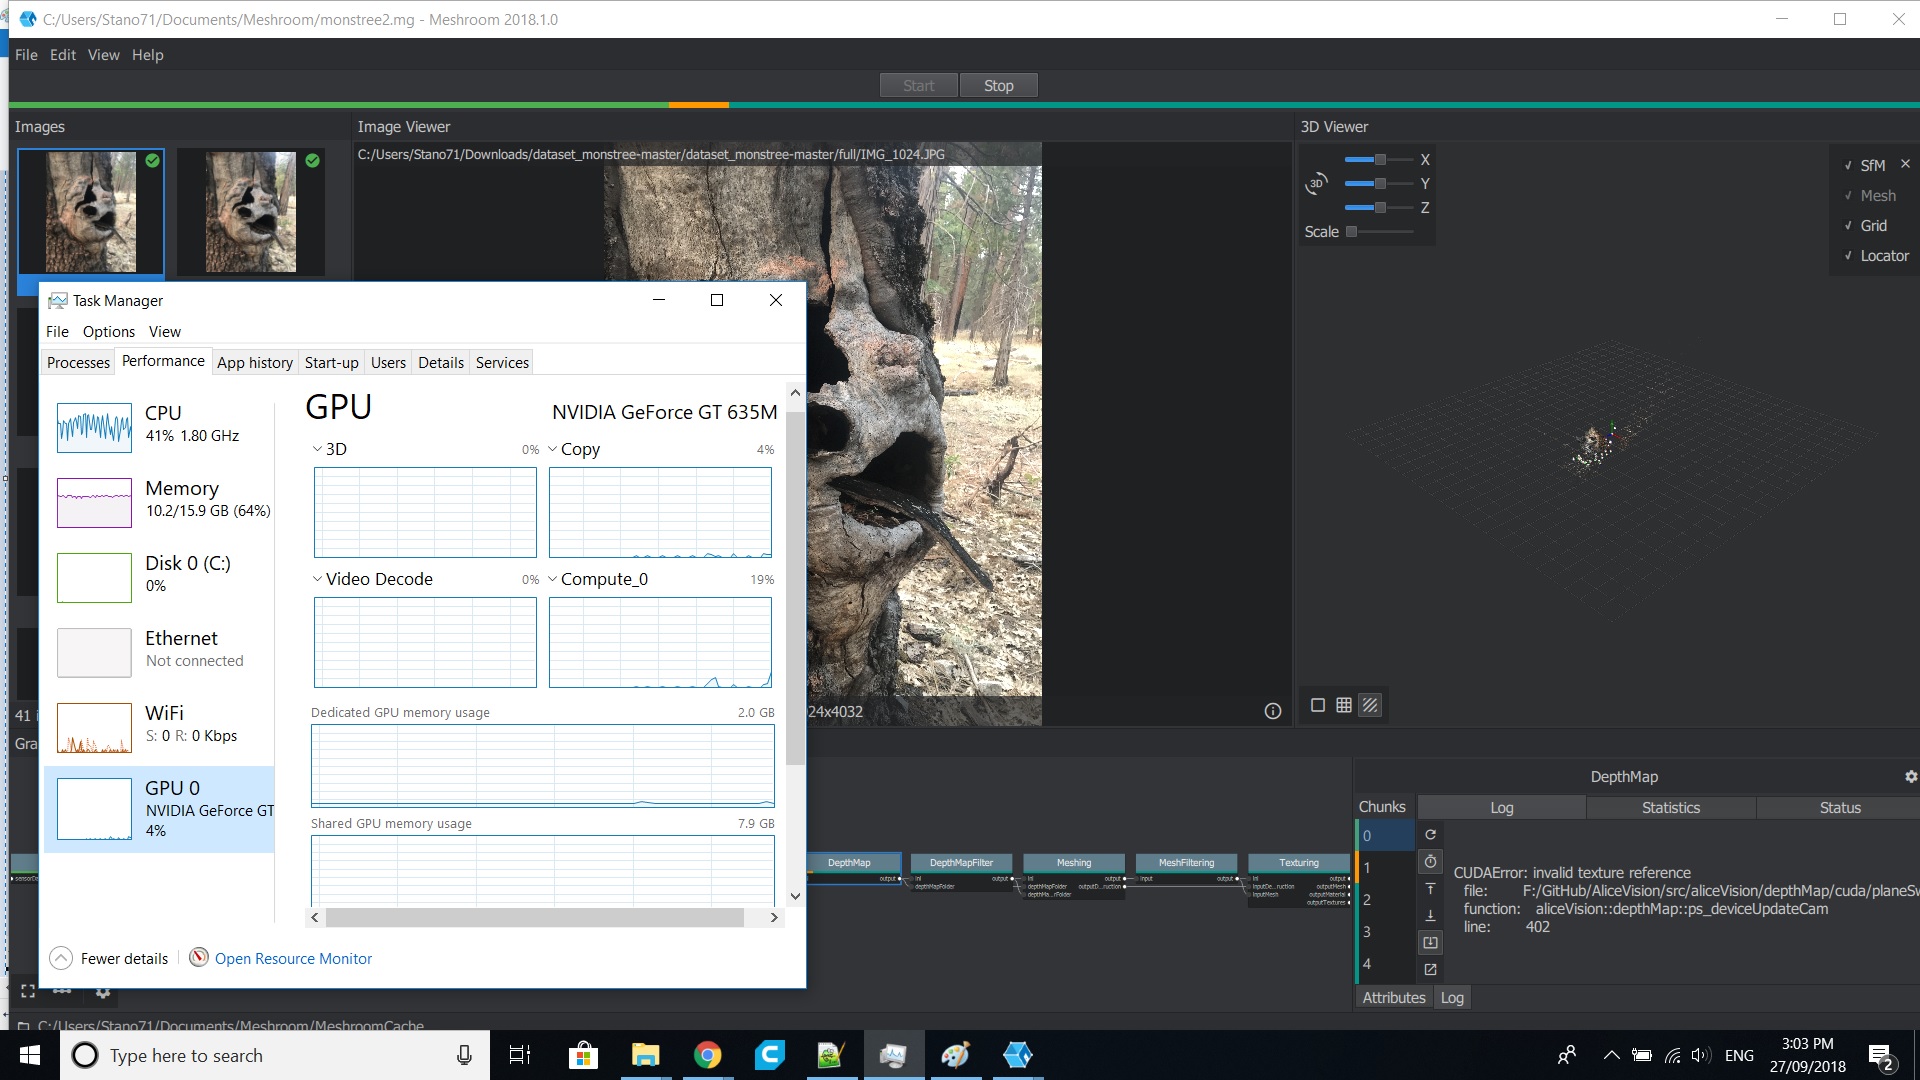This screenshot has height=1080, width=1920.
Task: Open Meshroom's View menu
Action: coord(103,55)
